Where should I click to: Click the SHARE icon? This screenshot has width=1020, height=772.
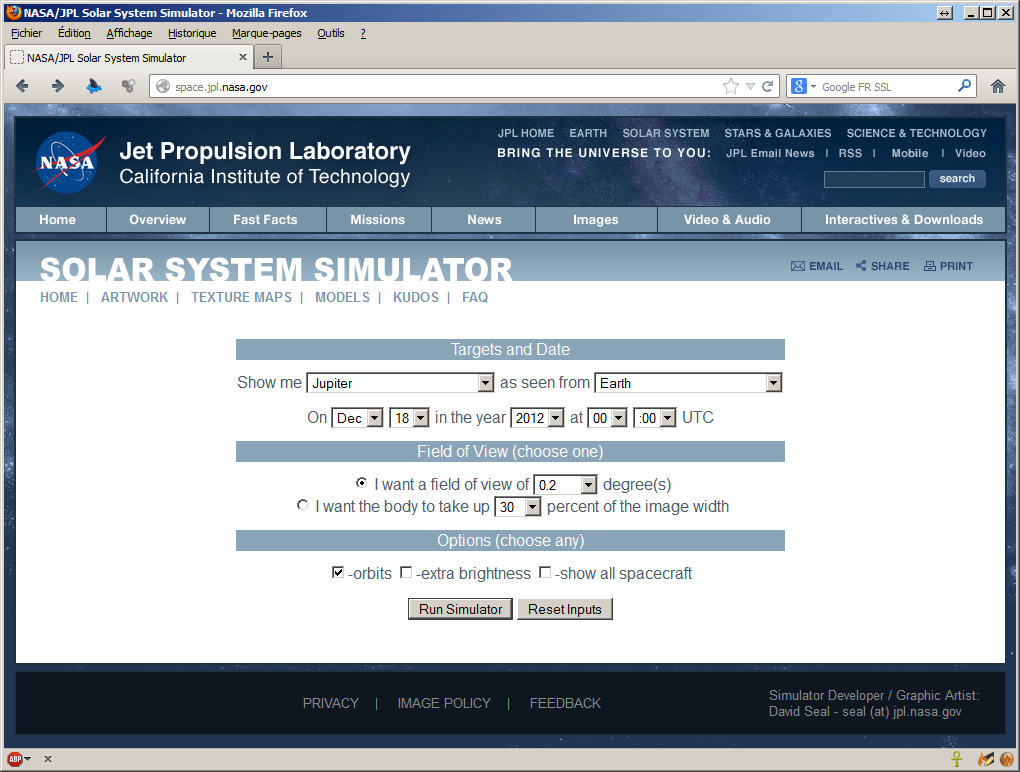[x=861, y=265]
